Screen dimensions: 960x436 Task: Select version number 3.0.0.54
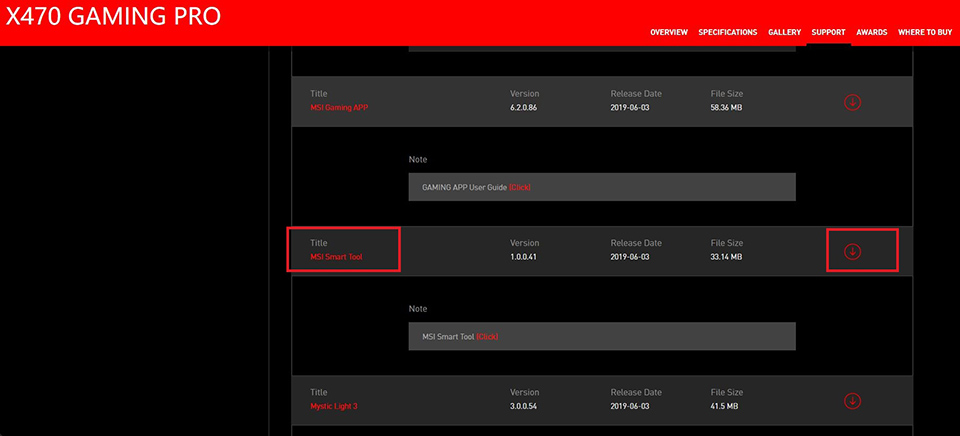tap(525, 407)
